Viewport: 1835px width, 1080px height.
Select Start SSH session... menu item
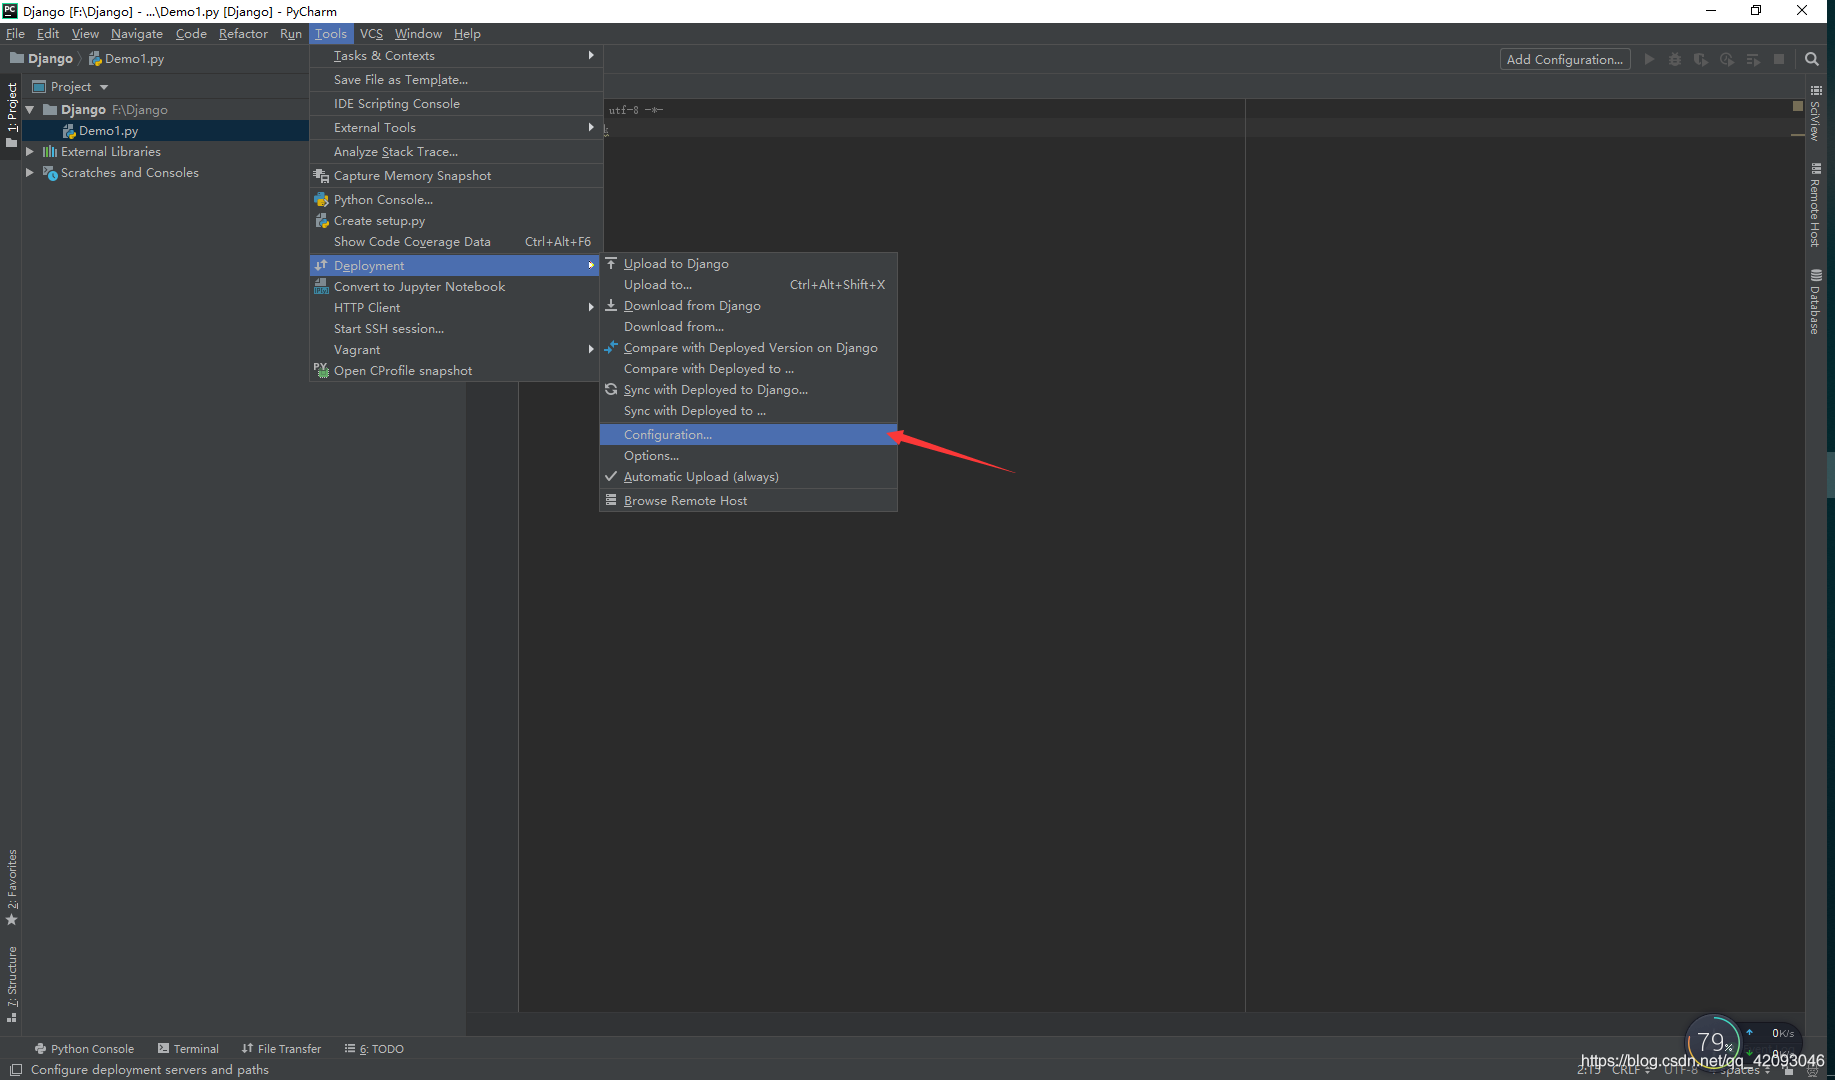[455, 329]
